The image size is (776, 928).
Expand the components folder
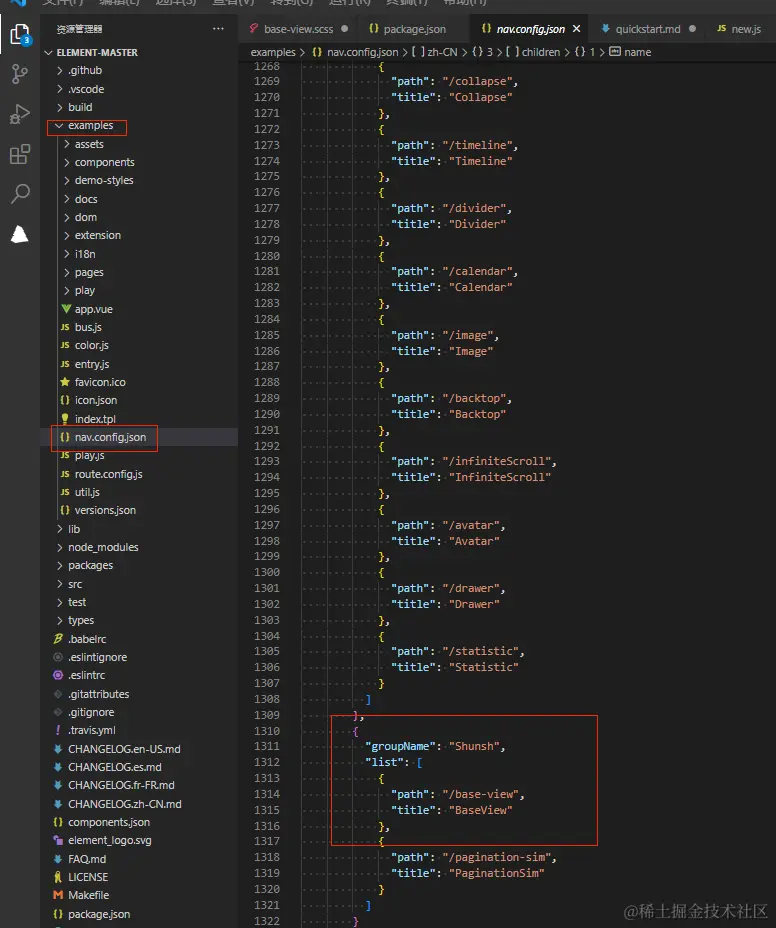point(66,162)
